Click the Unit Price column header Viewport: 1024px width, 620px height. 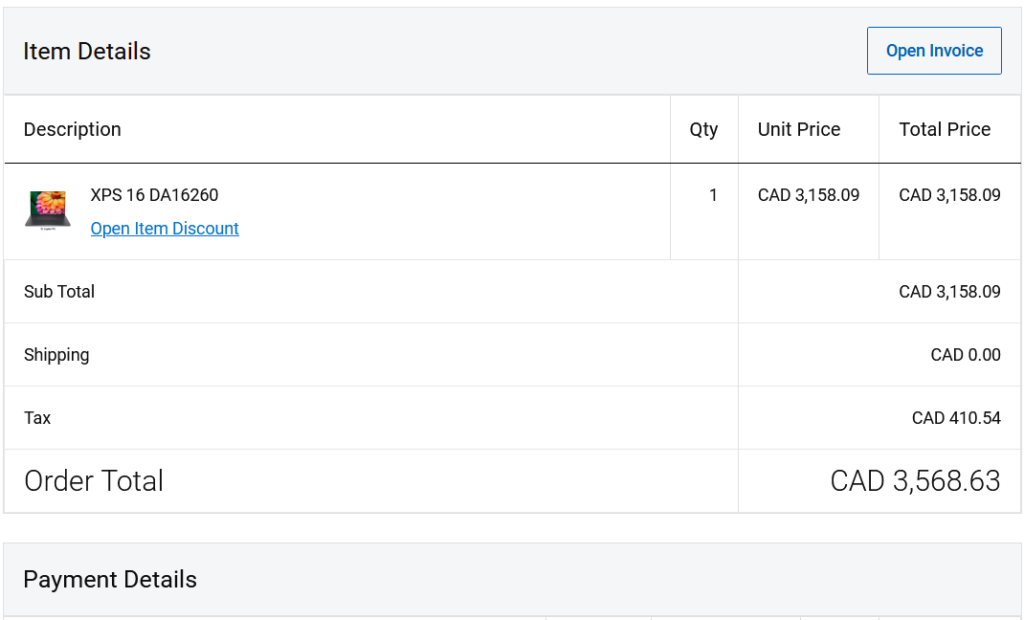click(798, 129)
